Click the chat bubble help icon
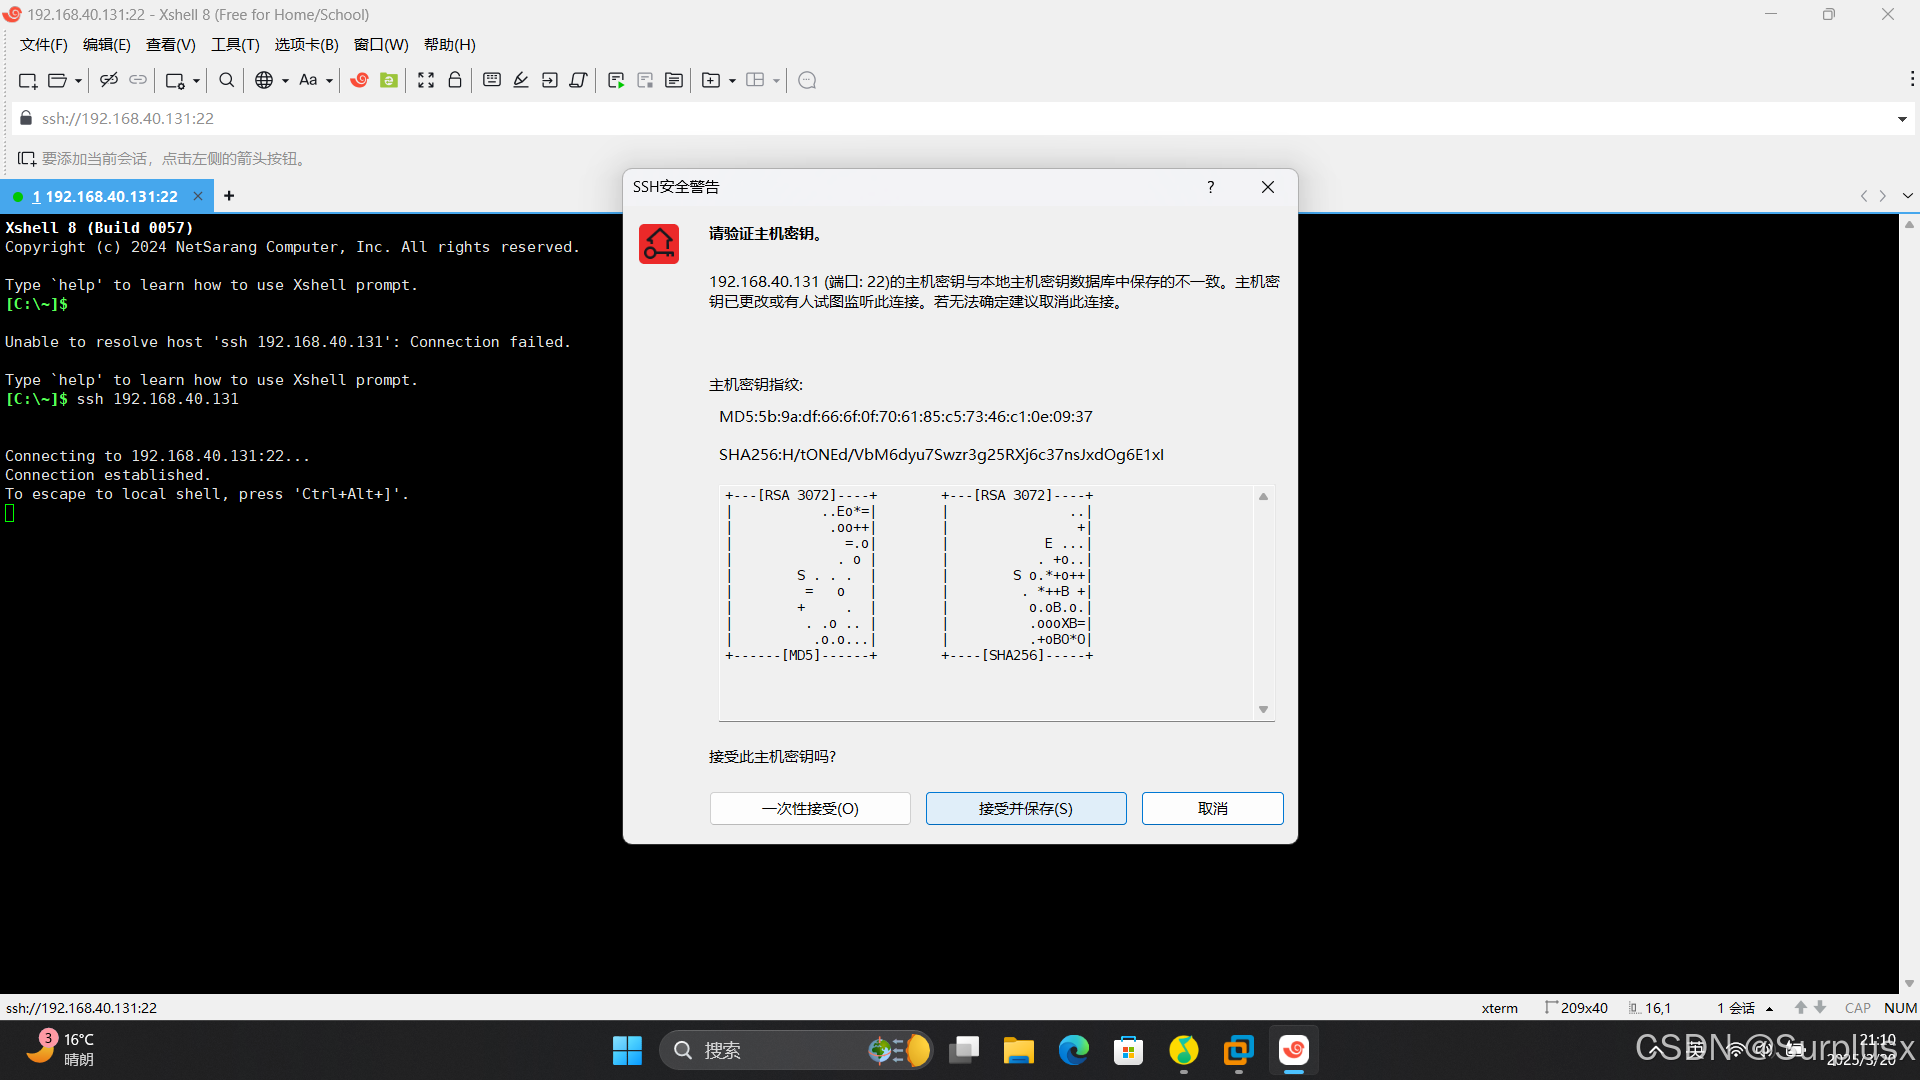 (808, 80)
